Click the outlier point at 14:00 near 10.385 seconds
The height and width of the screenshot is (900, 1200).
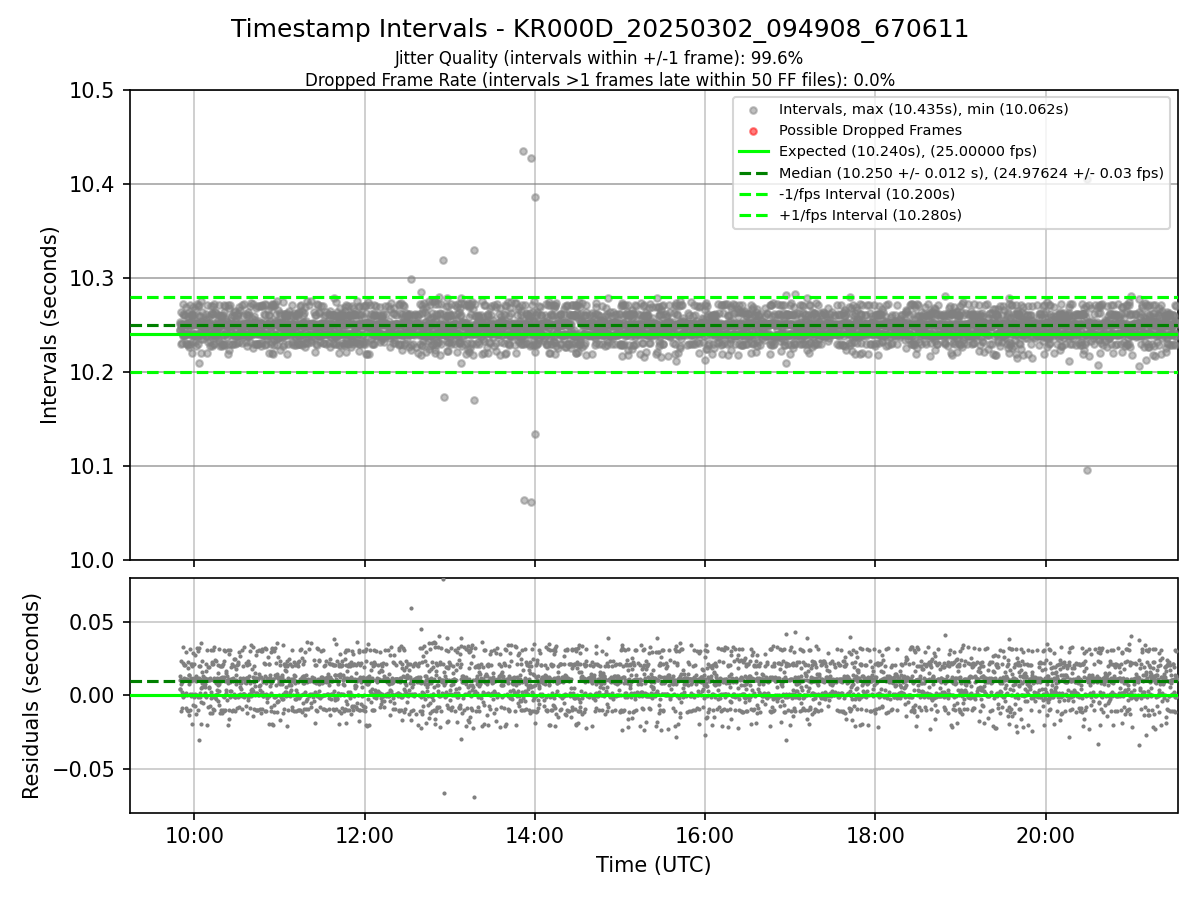coord(535,197)
